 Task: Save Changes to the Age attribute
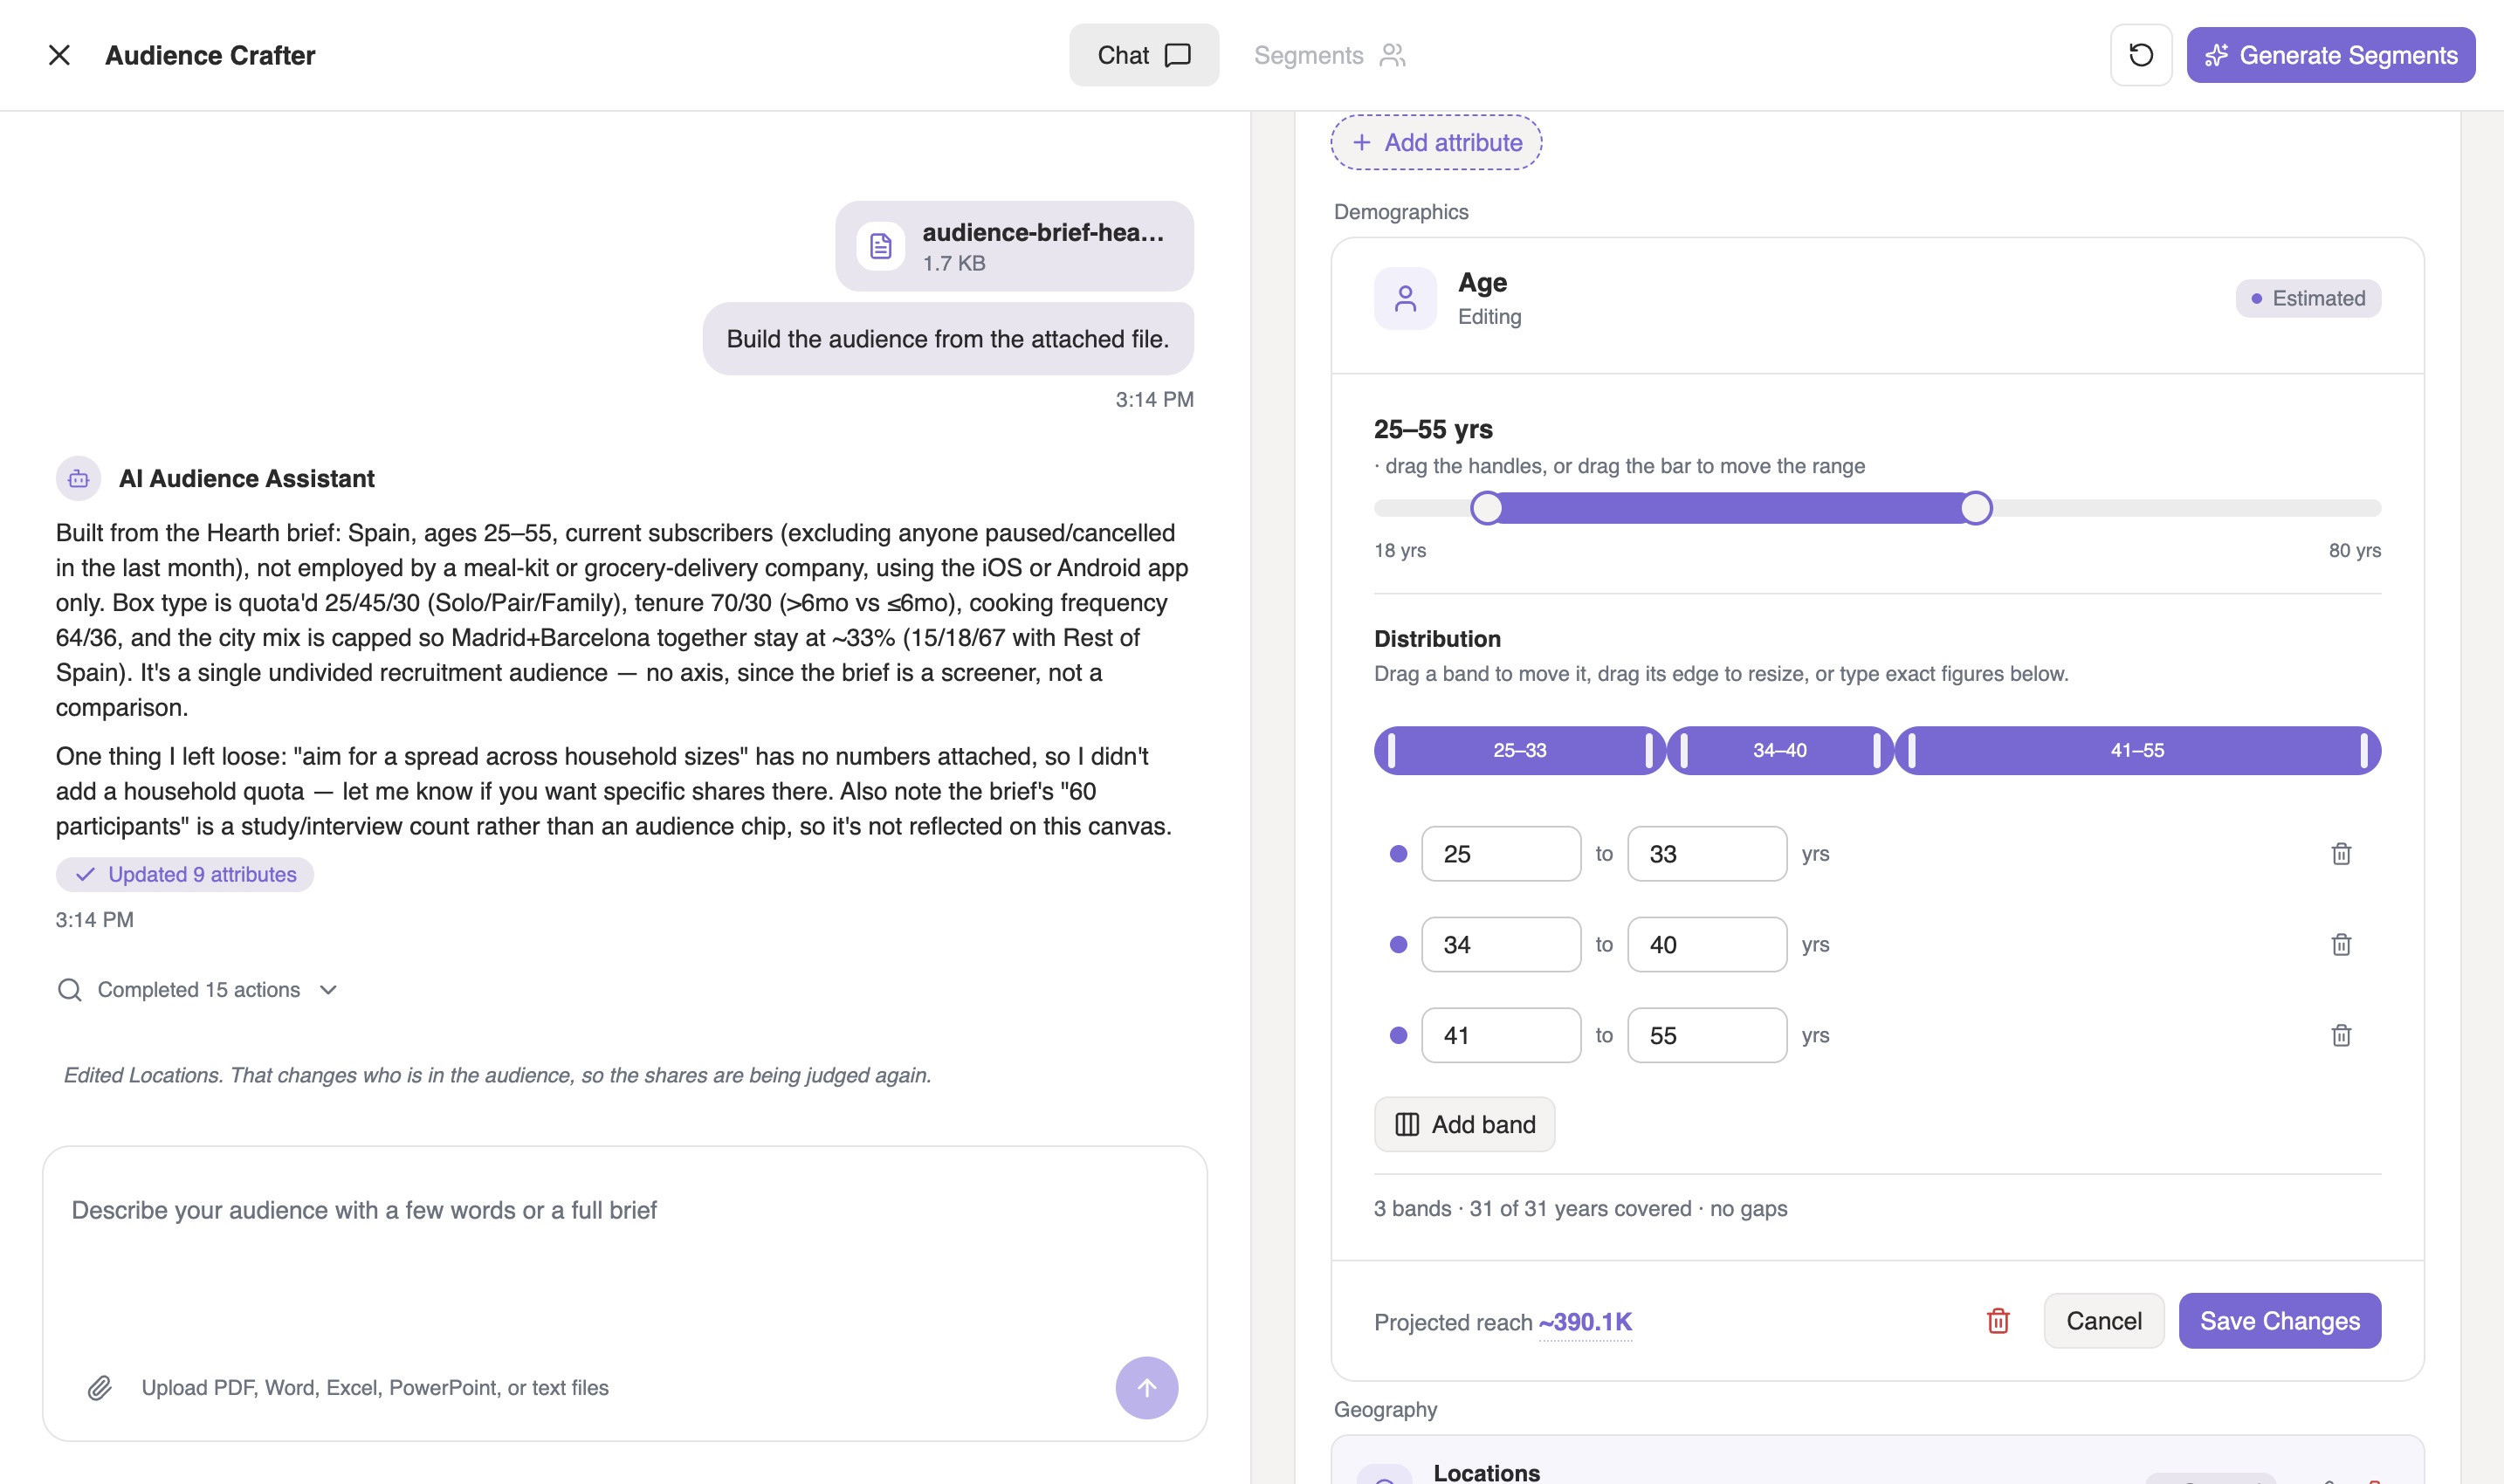pyautogui.click(x=2279, y=1321)
